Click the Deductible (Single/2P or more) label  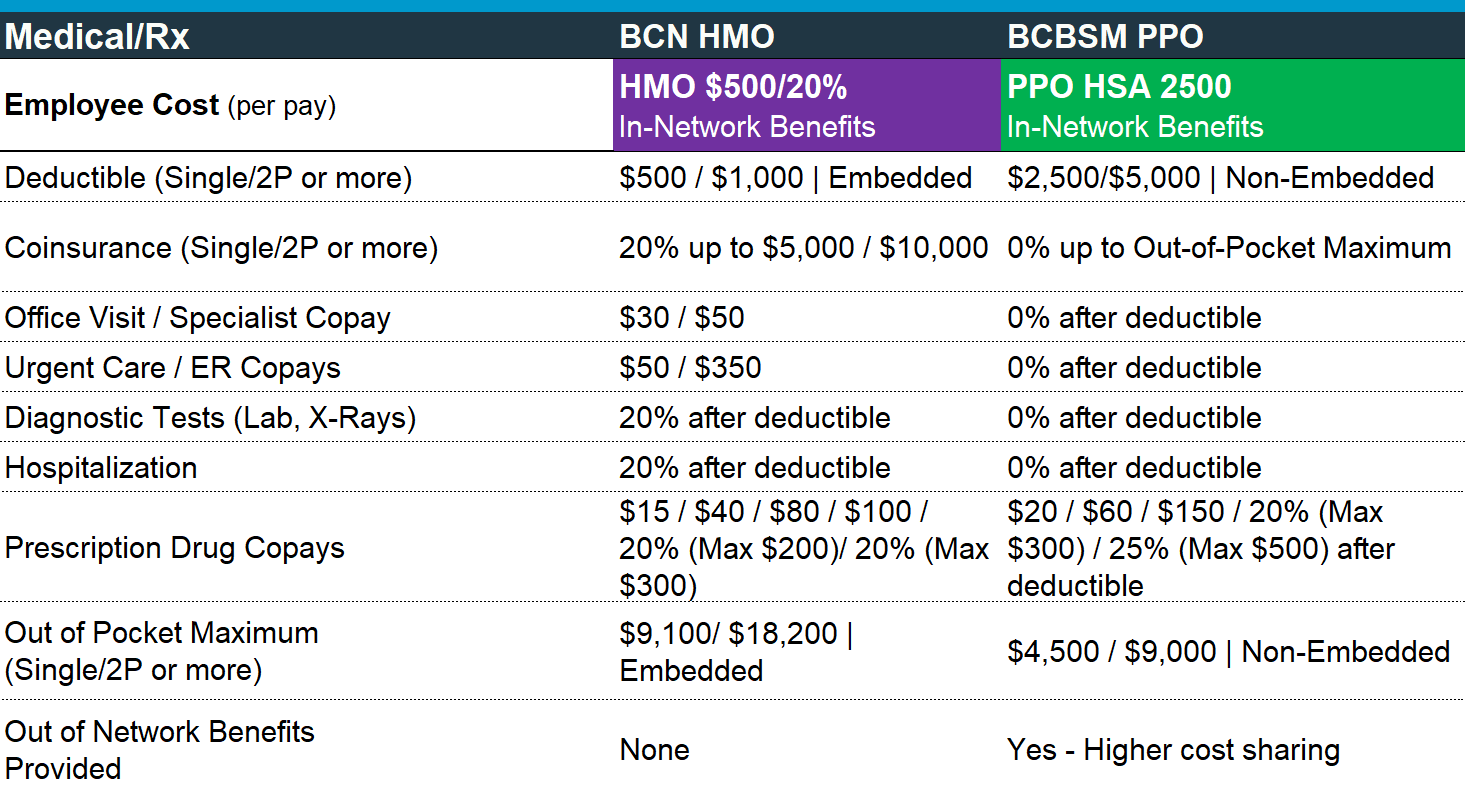[208, 178]
